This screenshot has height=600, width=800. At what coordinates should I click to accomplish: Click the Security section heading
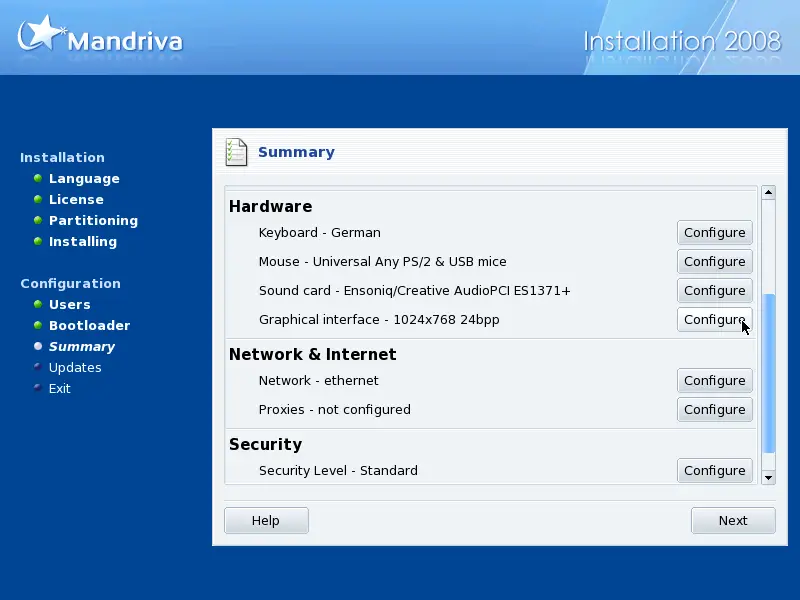tap(265, 444)
